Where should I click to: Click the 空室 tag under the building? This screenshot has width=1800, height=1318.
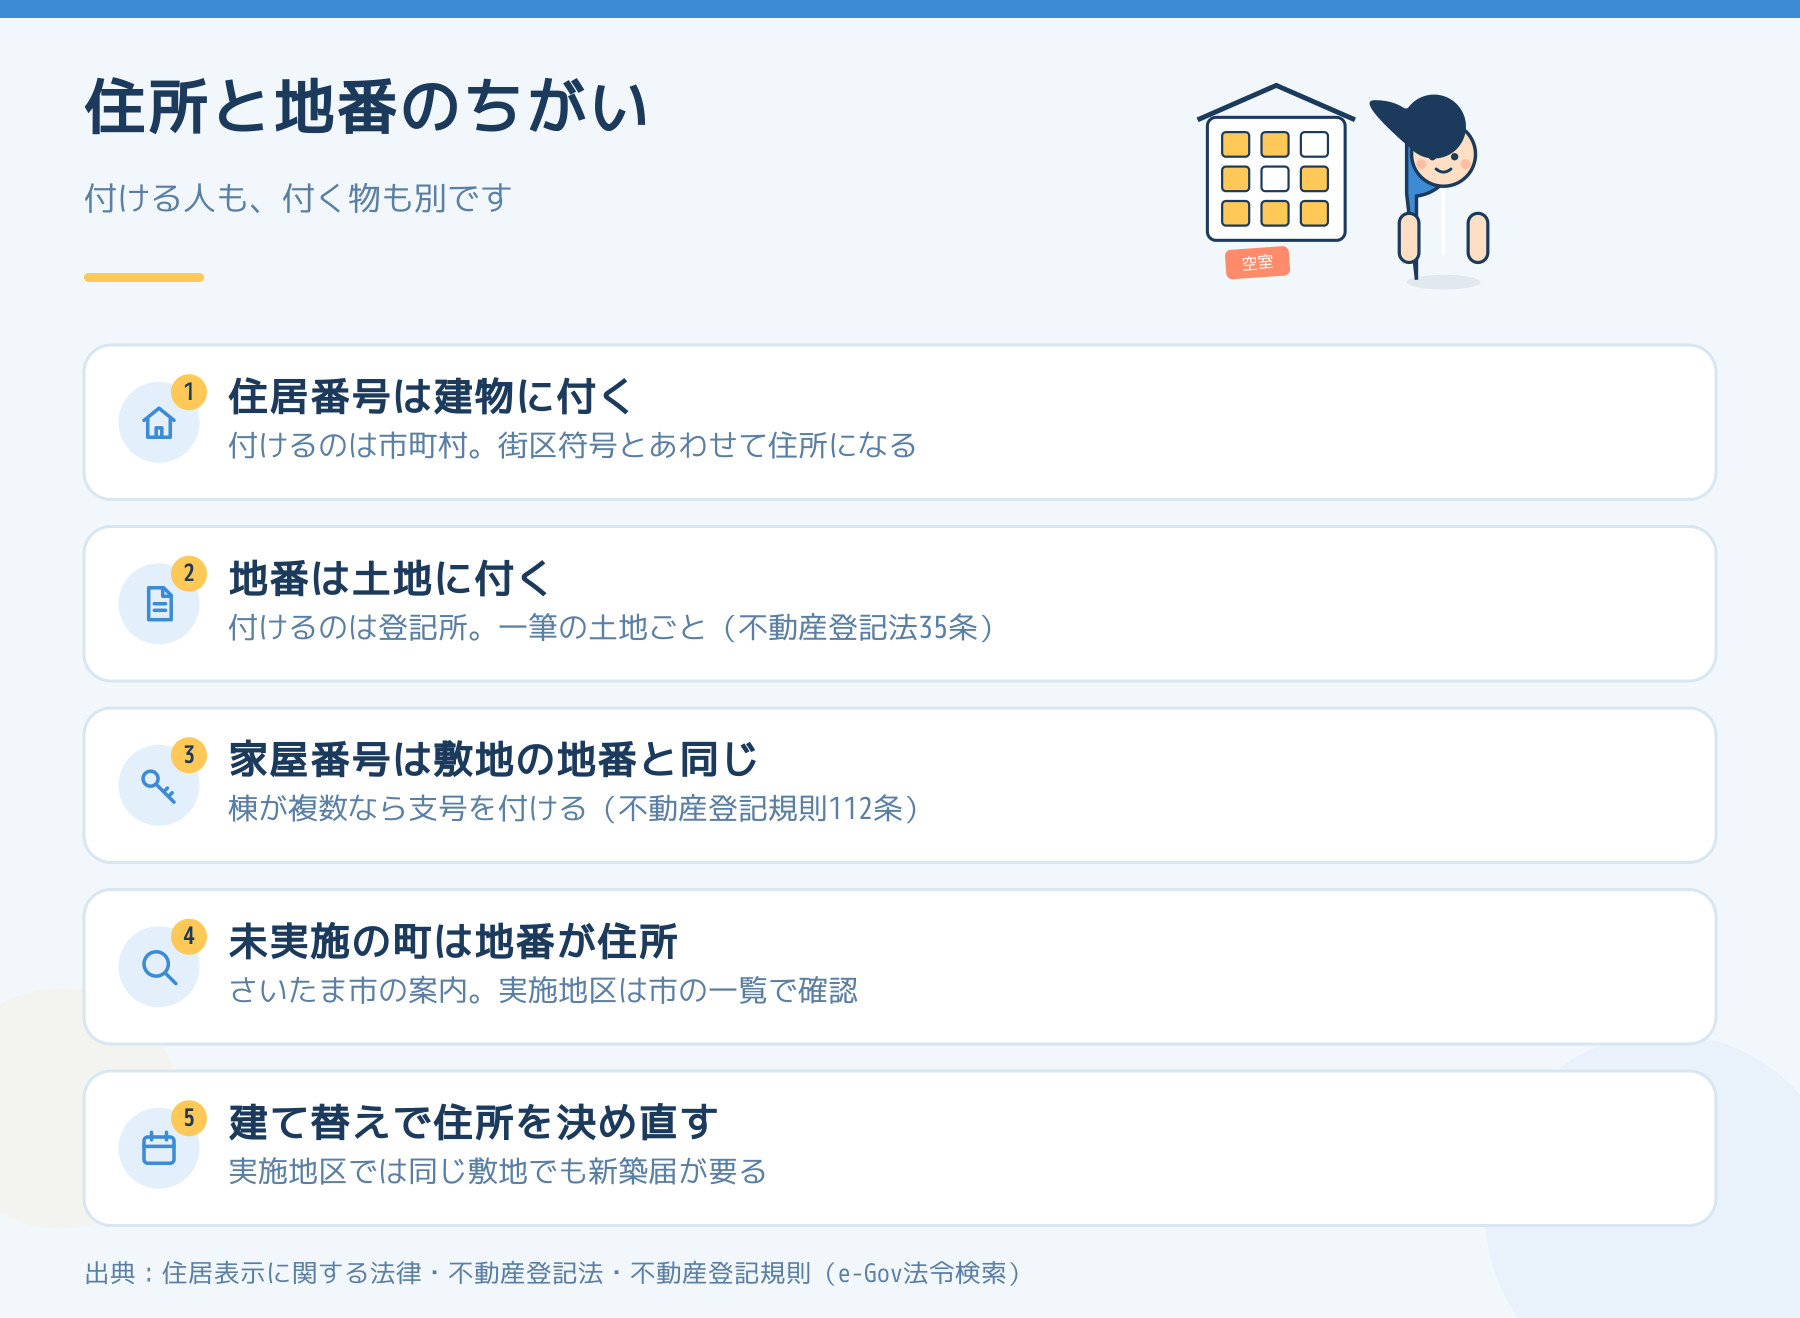pos(1258,263)
